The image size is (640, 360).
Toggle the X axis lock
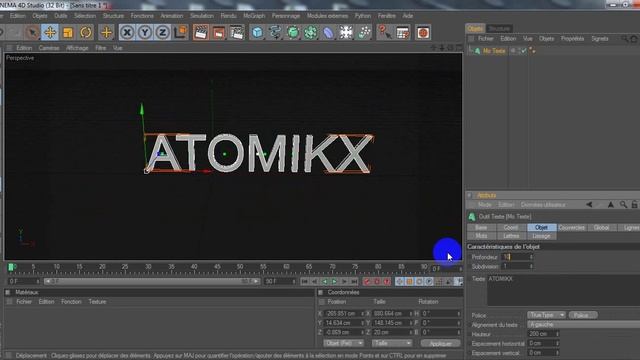[127, 32]
